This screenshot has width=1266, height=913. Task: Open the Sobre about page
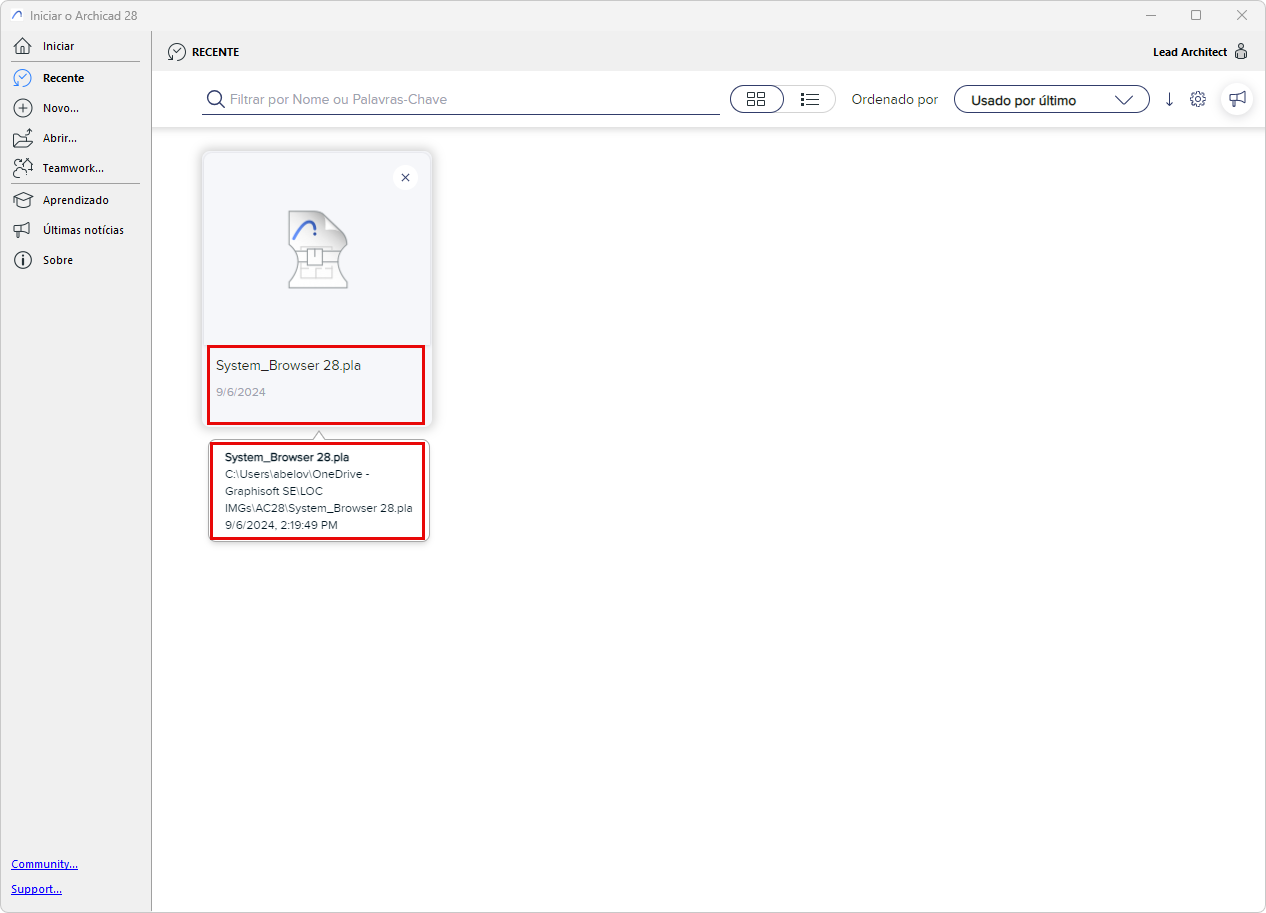click(x=58, y=260)
